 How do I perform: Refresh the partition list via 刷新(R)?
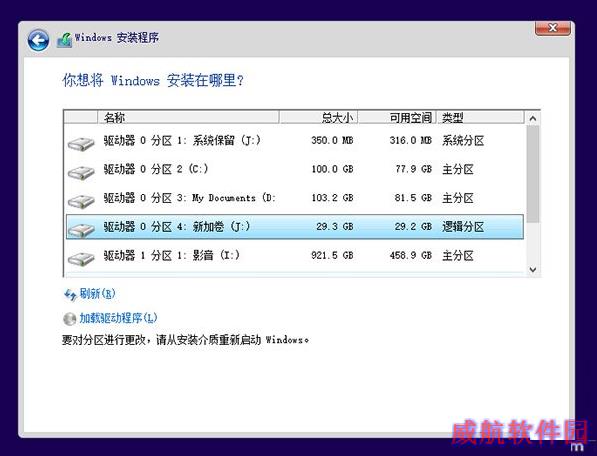click(97, 294)
